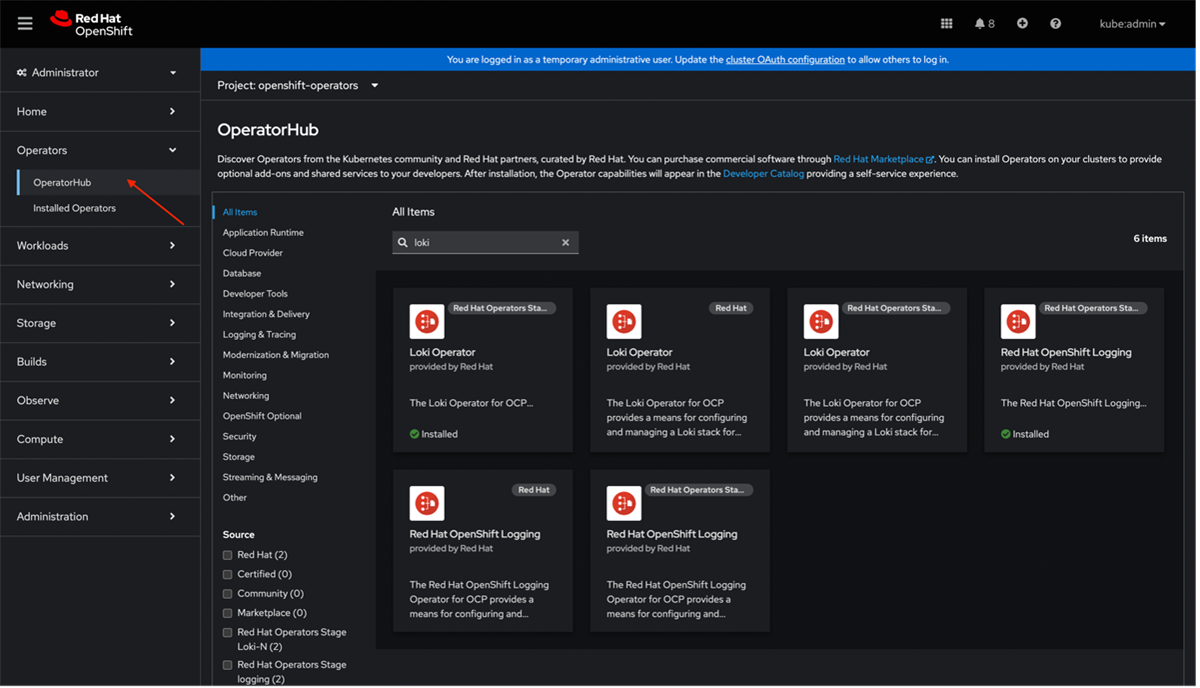Open the Project: openshift-operators dropdown
Image resolution: width=1200 pixels, height=688 pixels.
click(296, 86)
